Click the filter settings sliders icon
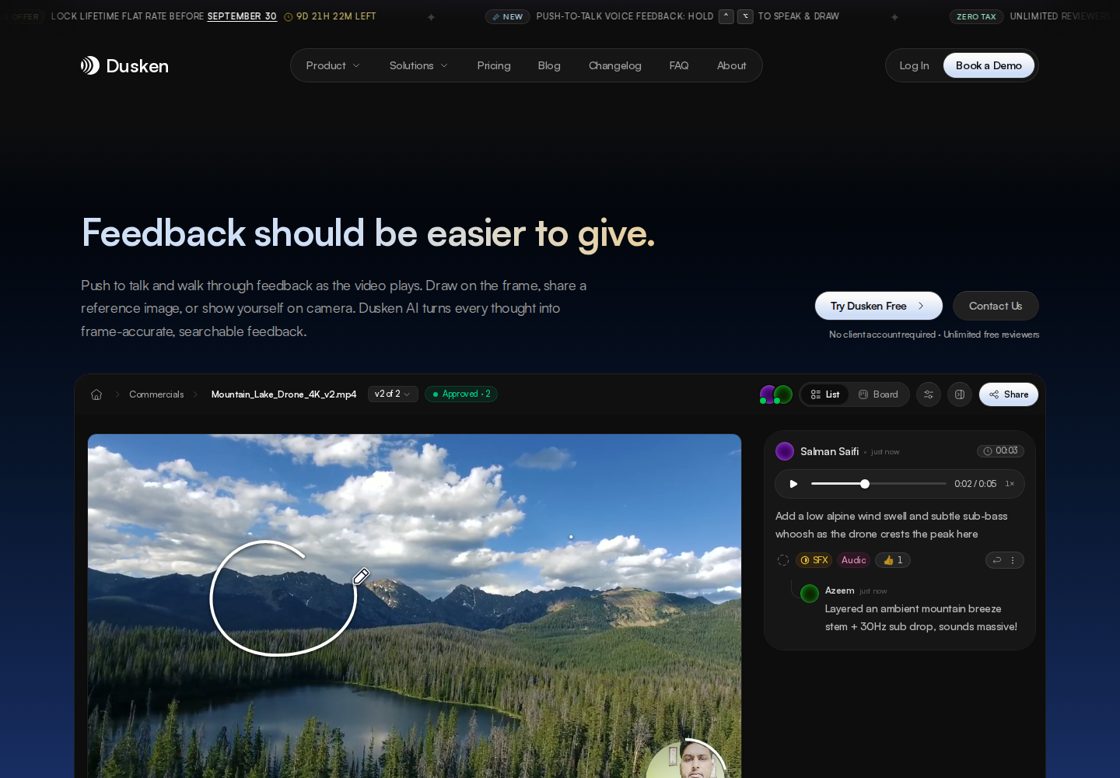The image size is (1120, 778). [929, 394]
